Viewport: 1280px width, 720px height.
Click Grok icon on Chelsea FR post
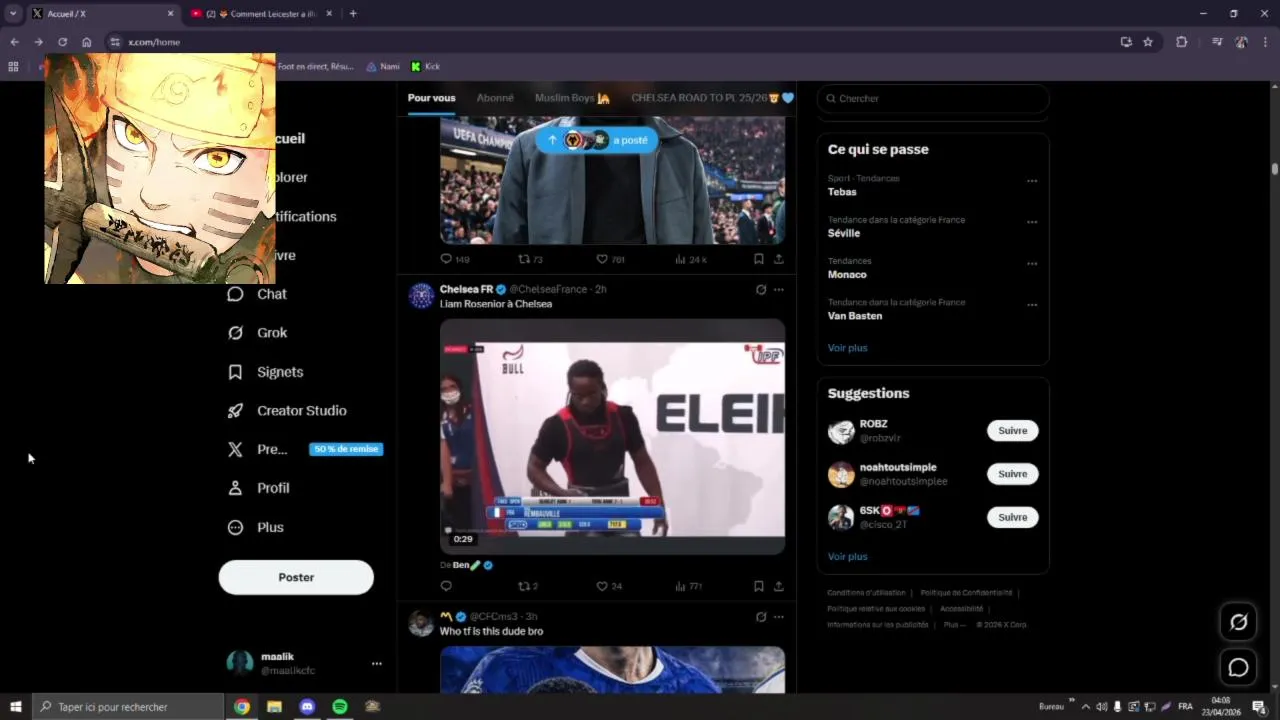761,289
